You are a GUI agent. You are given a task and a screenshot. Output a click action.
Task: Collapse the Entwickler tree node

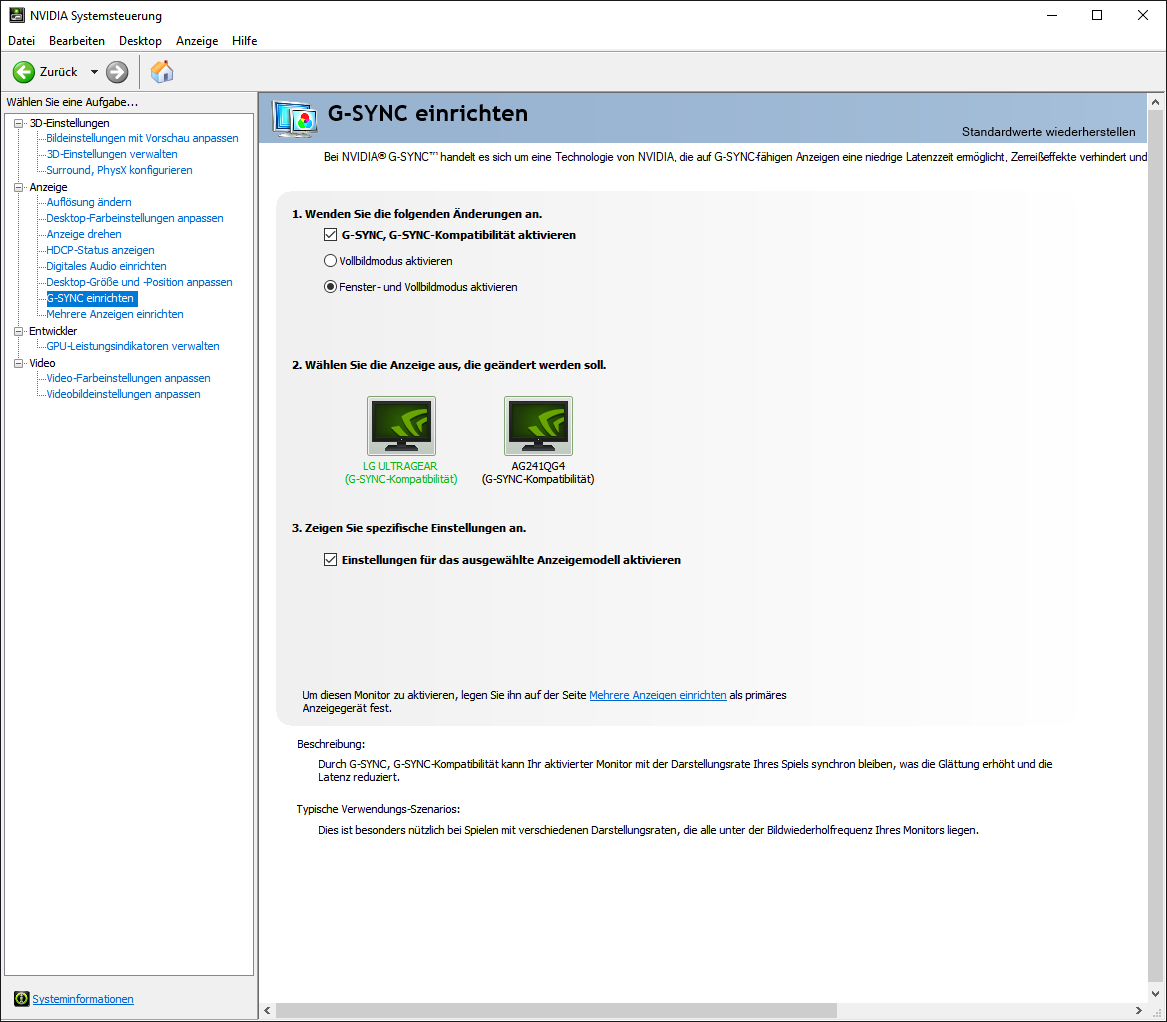pyautogui.click(x=19, y=331)
